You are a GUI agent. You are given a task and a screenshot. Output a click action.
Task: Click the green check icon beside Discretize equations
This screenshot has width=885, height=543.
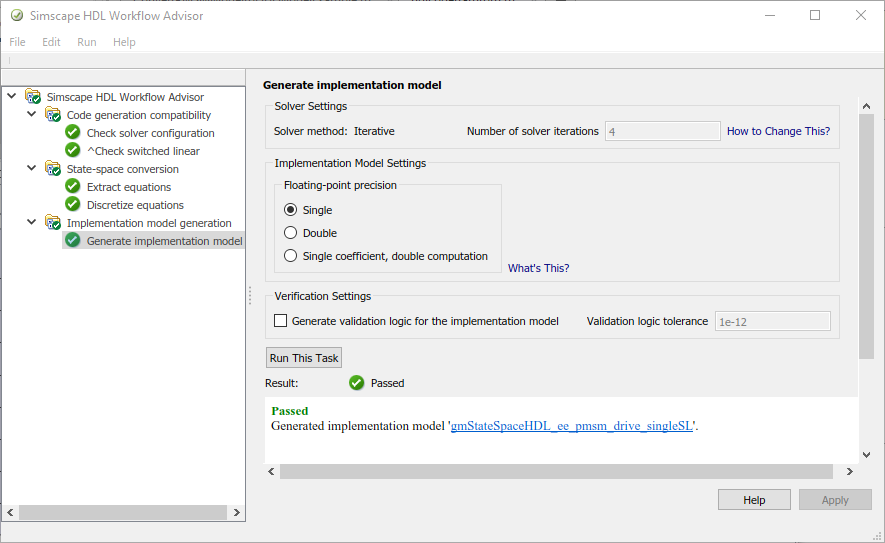pyautogui.click(x=72, y=205)
